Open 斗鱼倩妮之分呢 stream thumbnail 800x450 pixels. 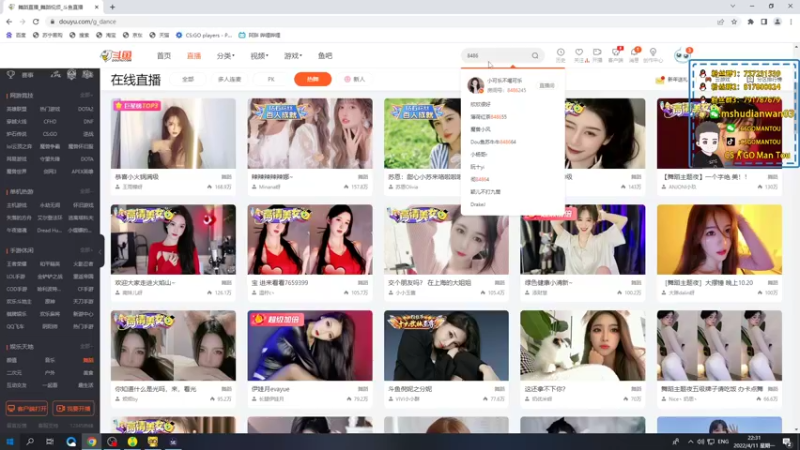point(446,345)
